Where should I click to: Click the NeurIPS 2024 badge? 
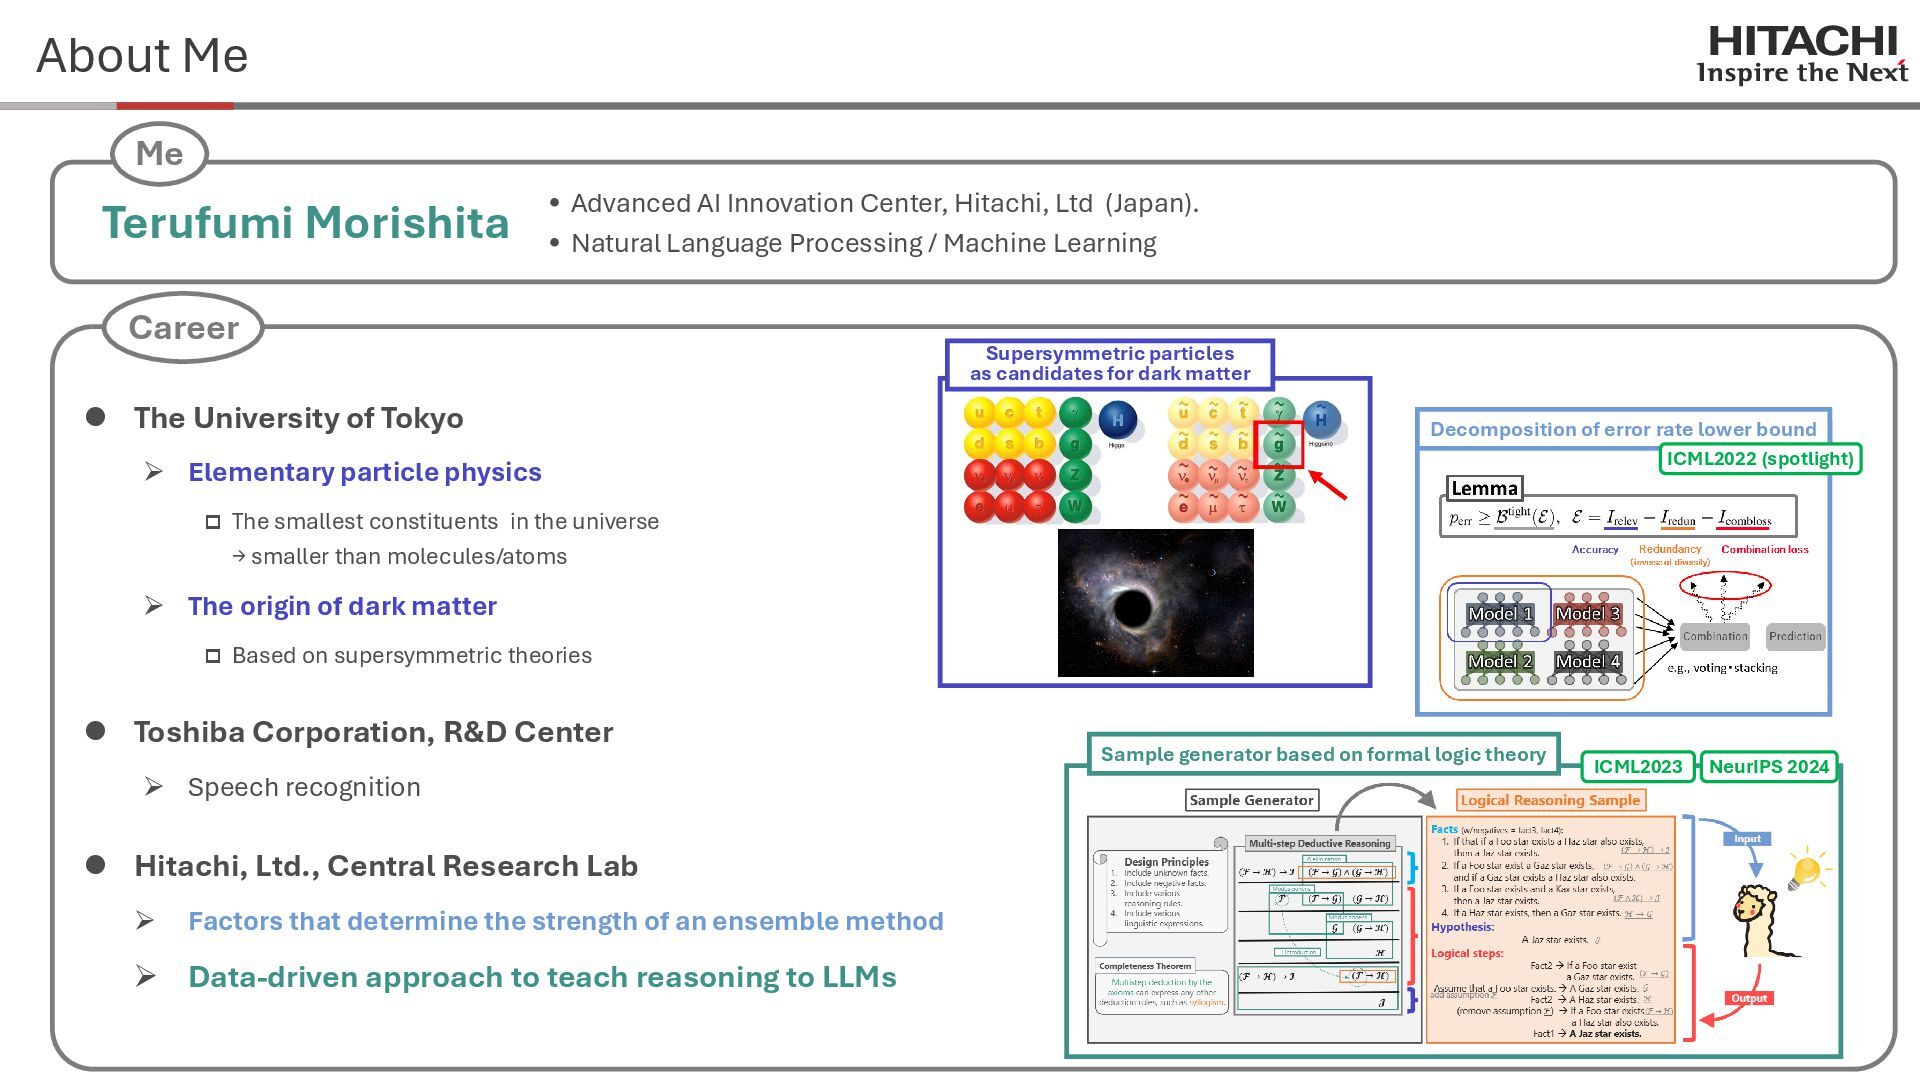[1768, 767]
